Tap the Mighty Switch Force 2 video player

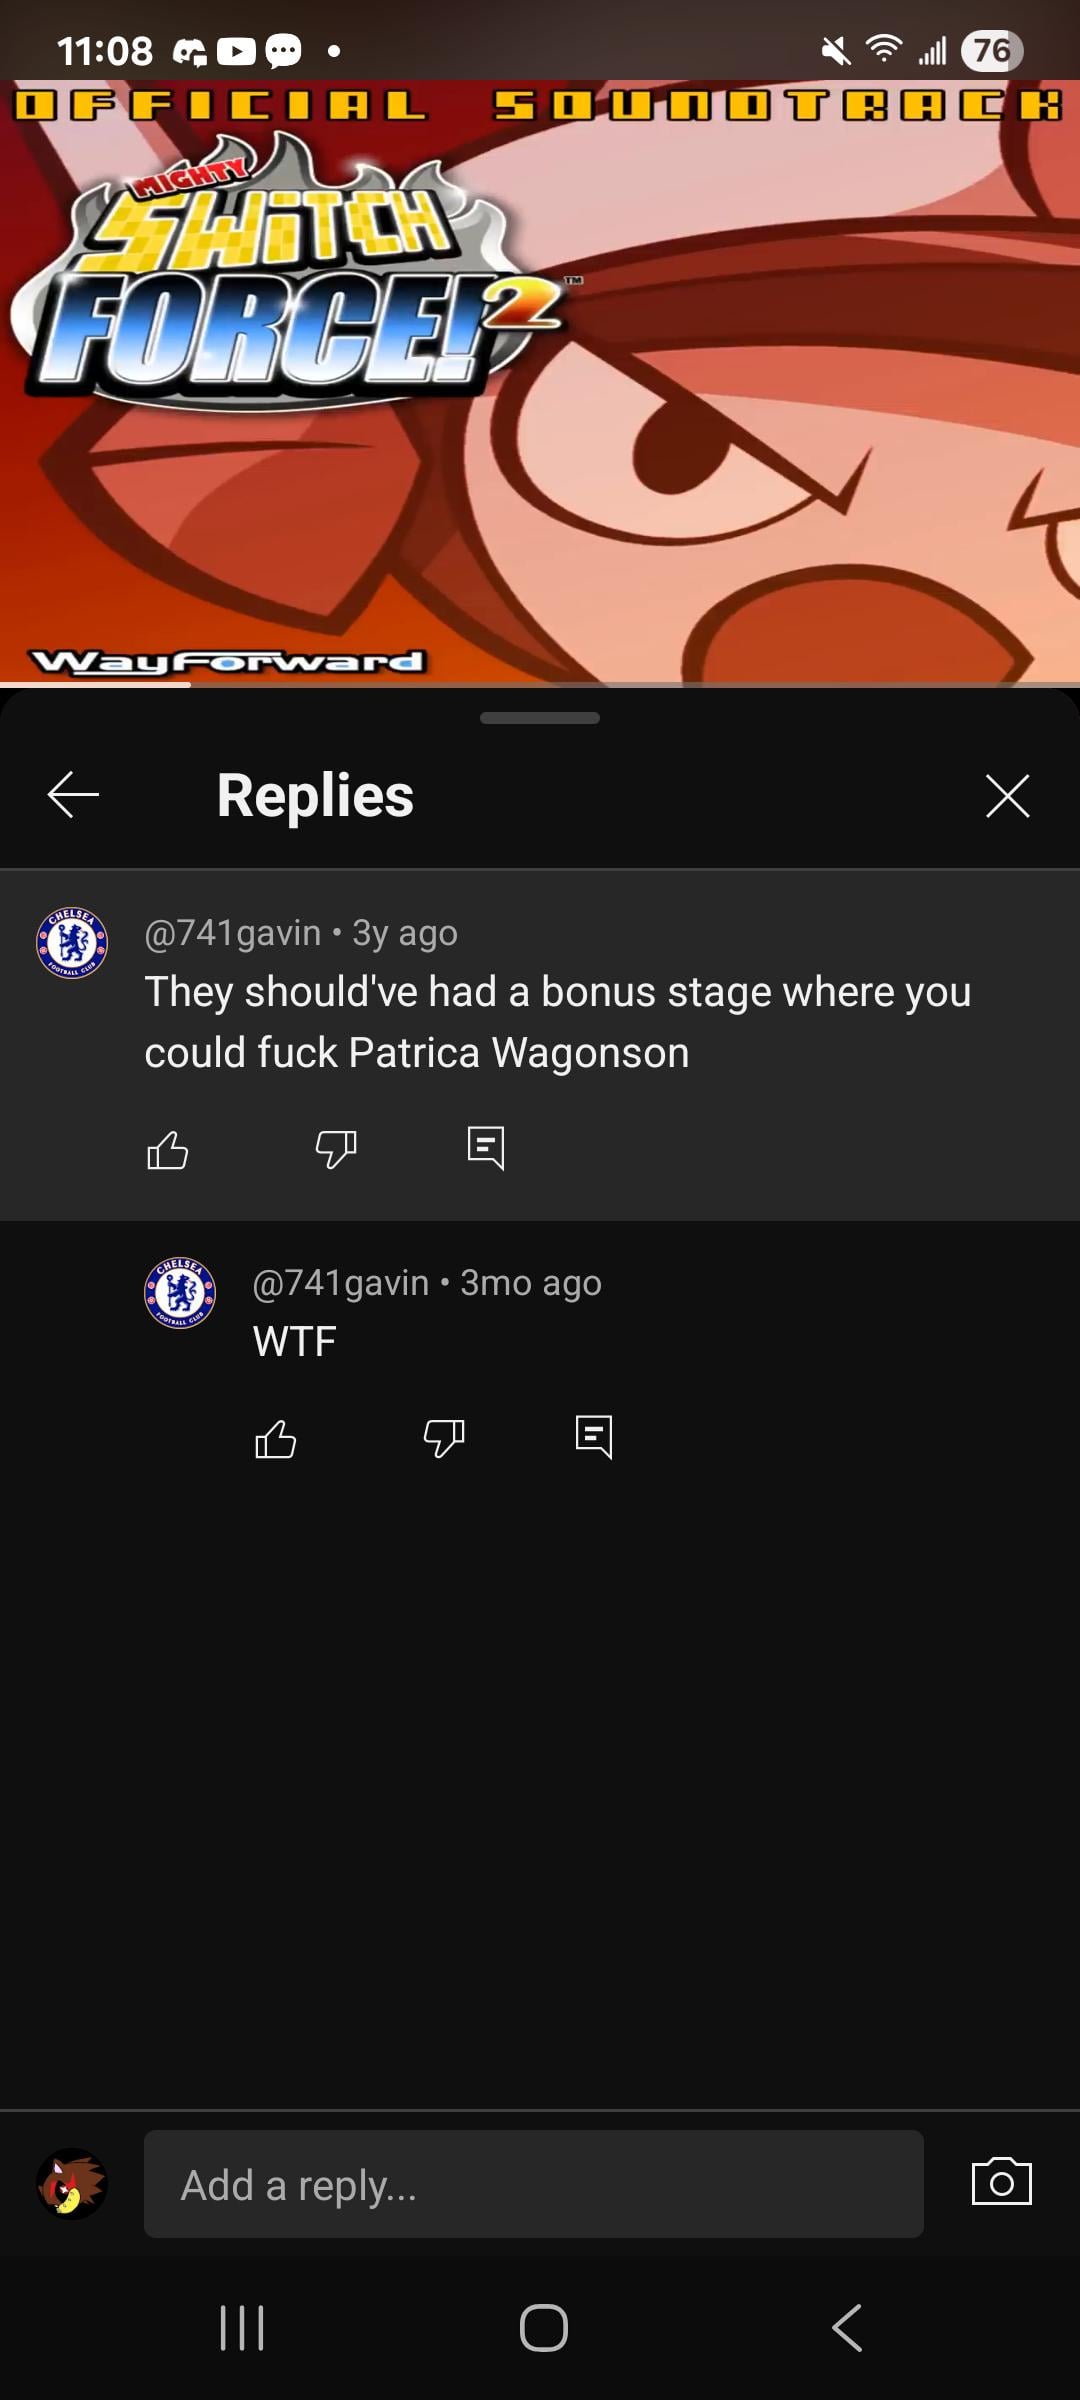[540, 380]
